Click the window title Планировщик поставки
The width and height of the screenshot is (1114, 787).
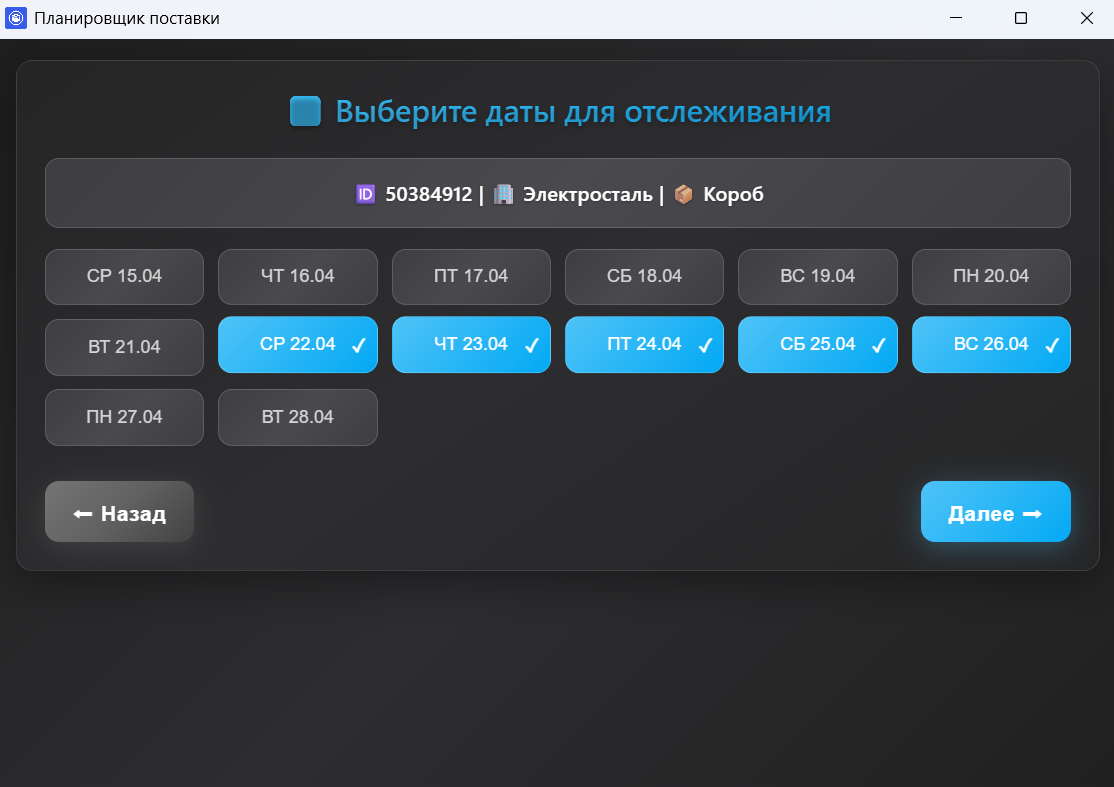coord(127,18)
